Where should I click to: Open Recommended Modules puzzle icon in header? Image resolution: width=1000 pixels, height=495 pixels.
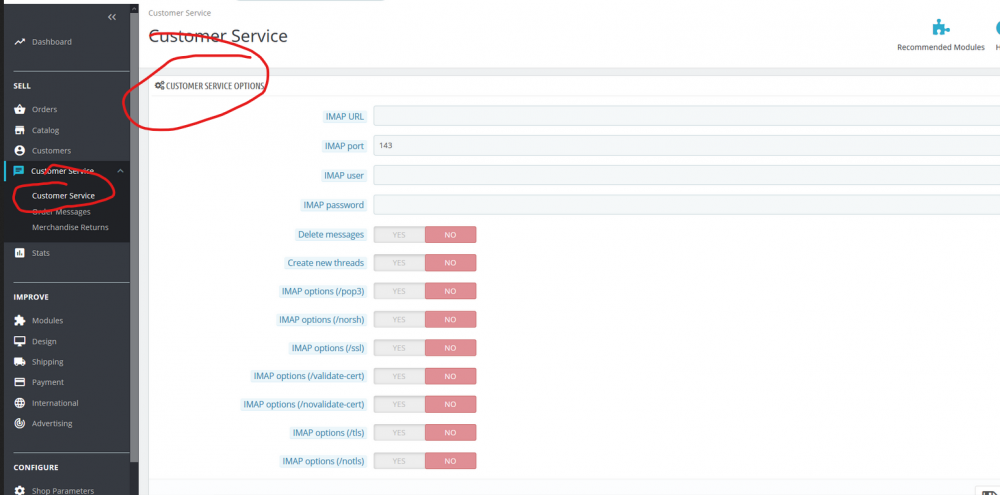click(941, 27)
